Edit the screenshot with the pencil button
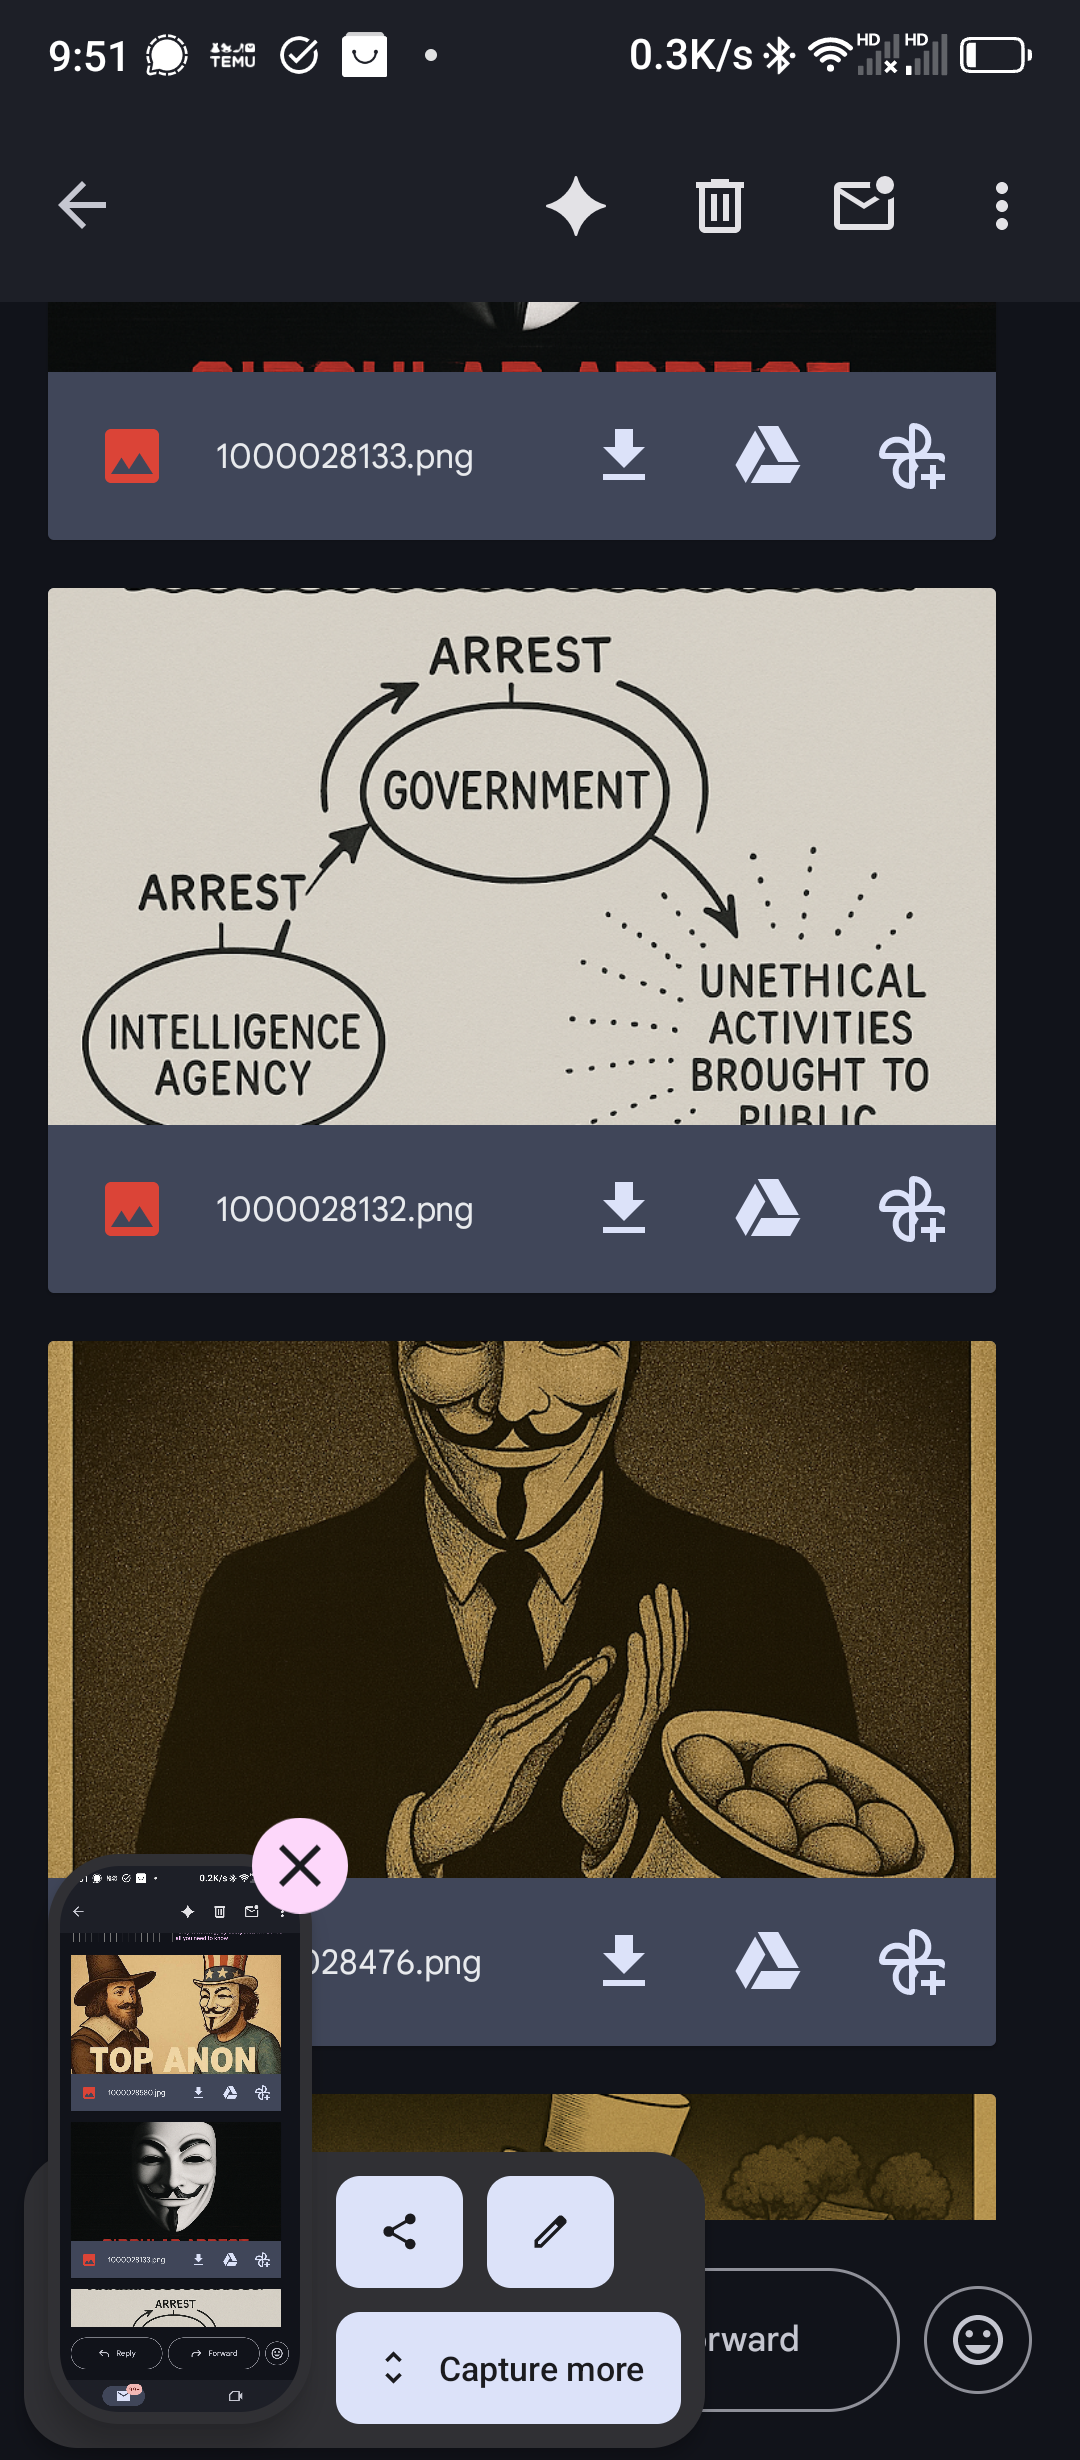 click(x=550, y=2232)
